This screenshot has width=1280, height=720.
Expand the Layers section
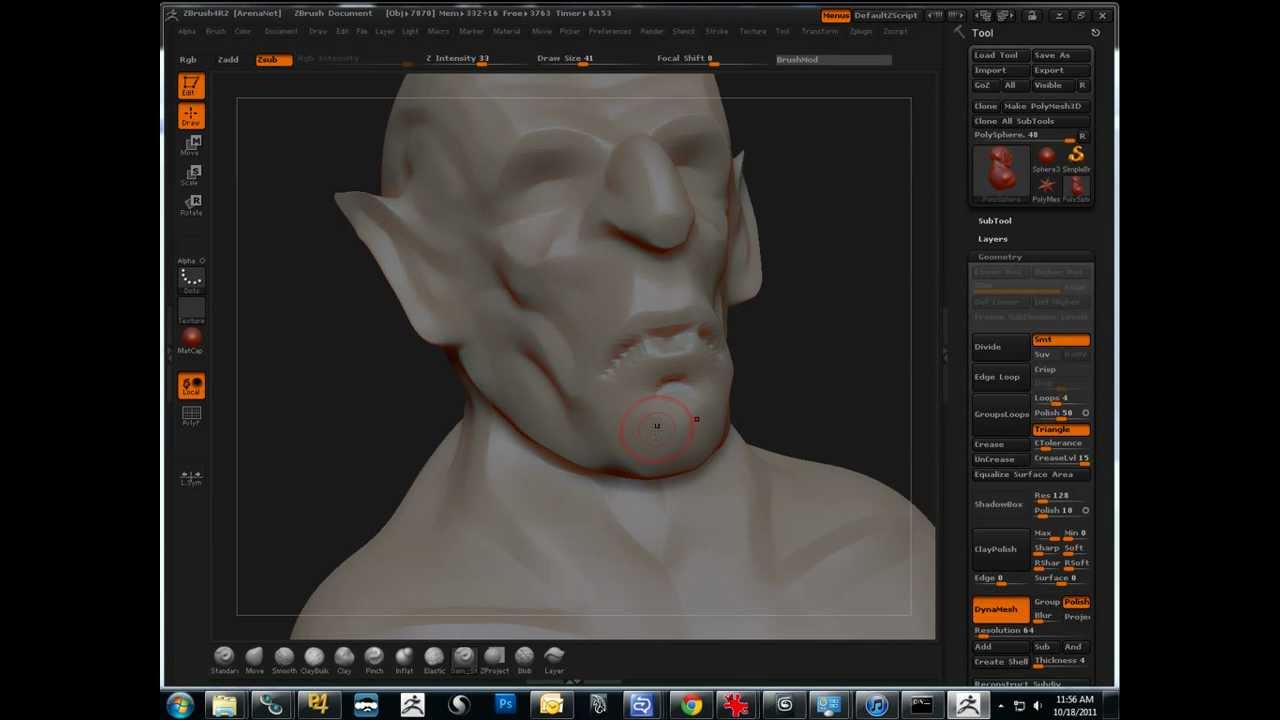coord(993,239)
